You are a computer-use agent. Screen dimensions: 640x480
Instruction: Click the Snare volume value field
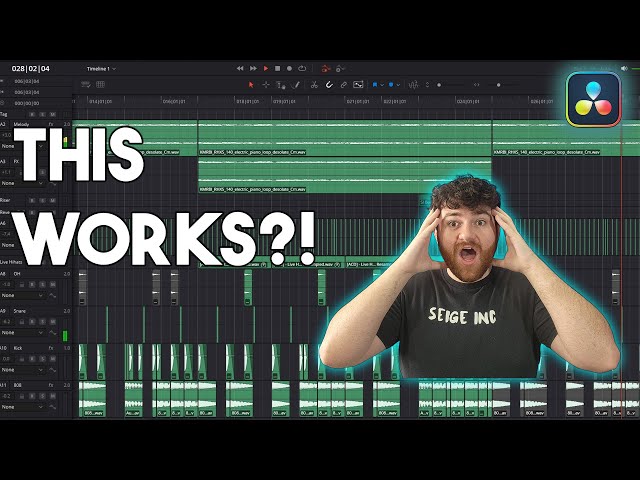point(7,322)
